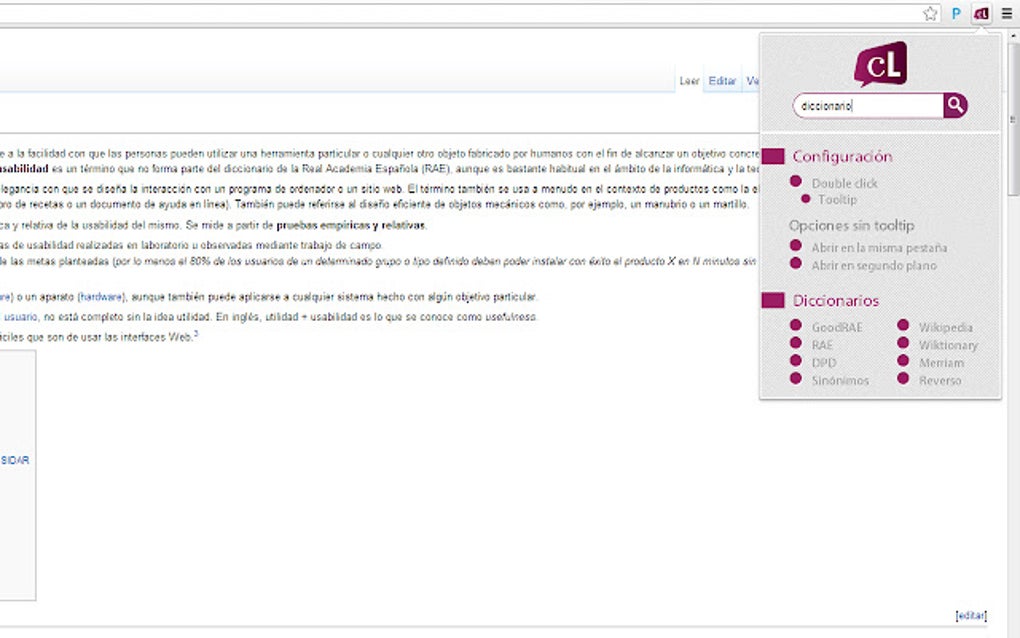
Task: Click into the diccionario search field
Action: (868, 105)
